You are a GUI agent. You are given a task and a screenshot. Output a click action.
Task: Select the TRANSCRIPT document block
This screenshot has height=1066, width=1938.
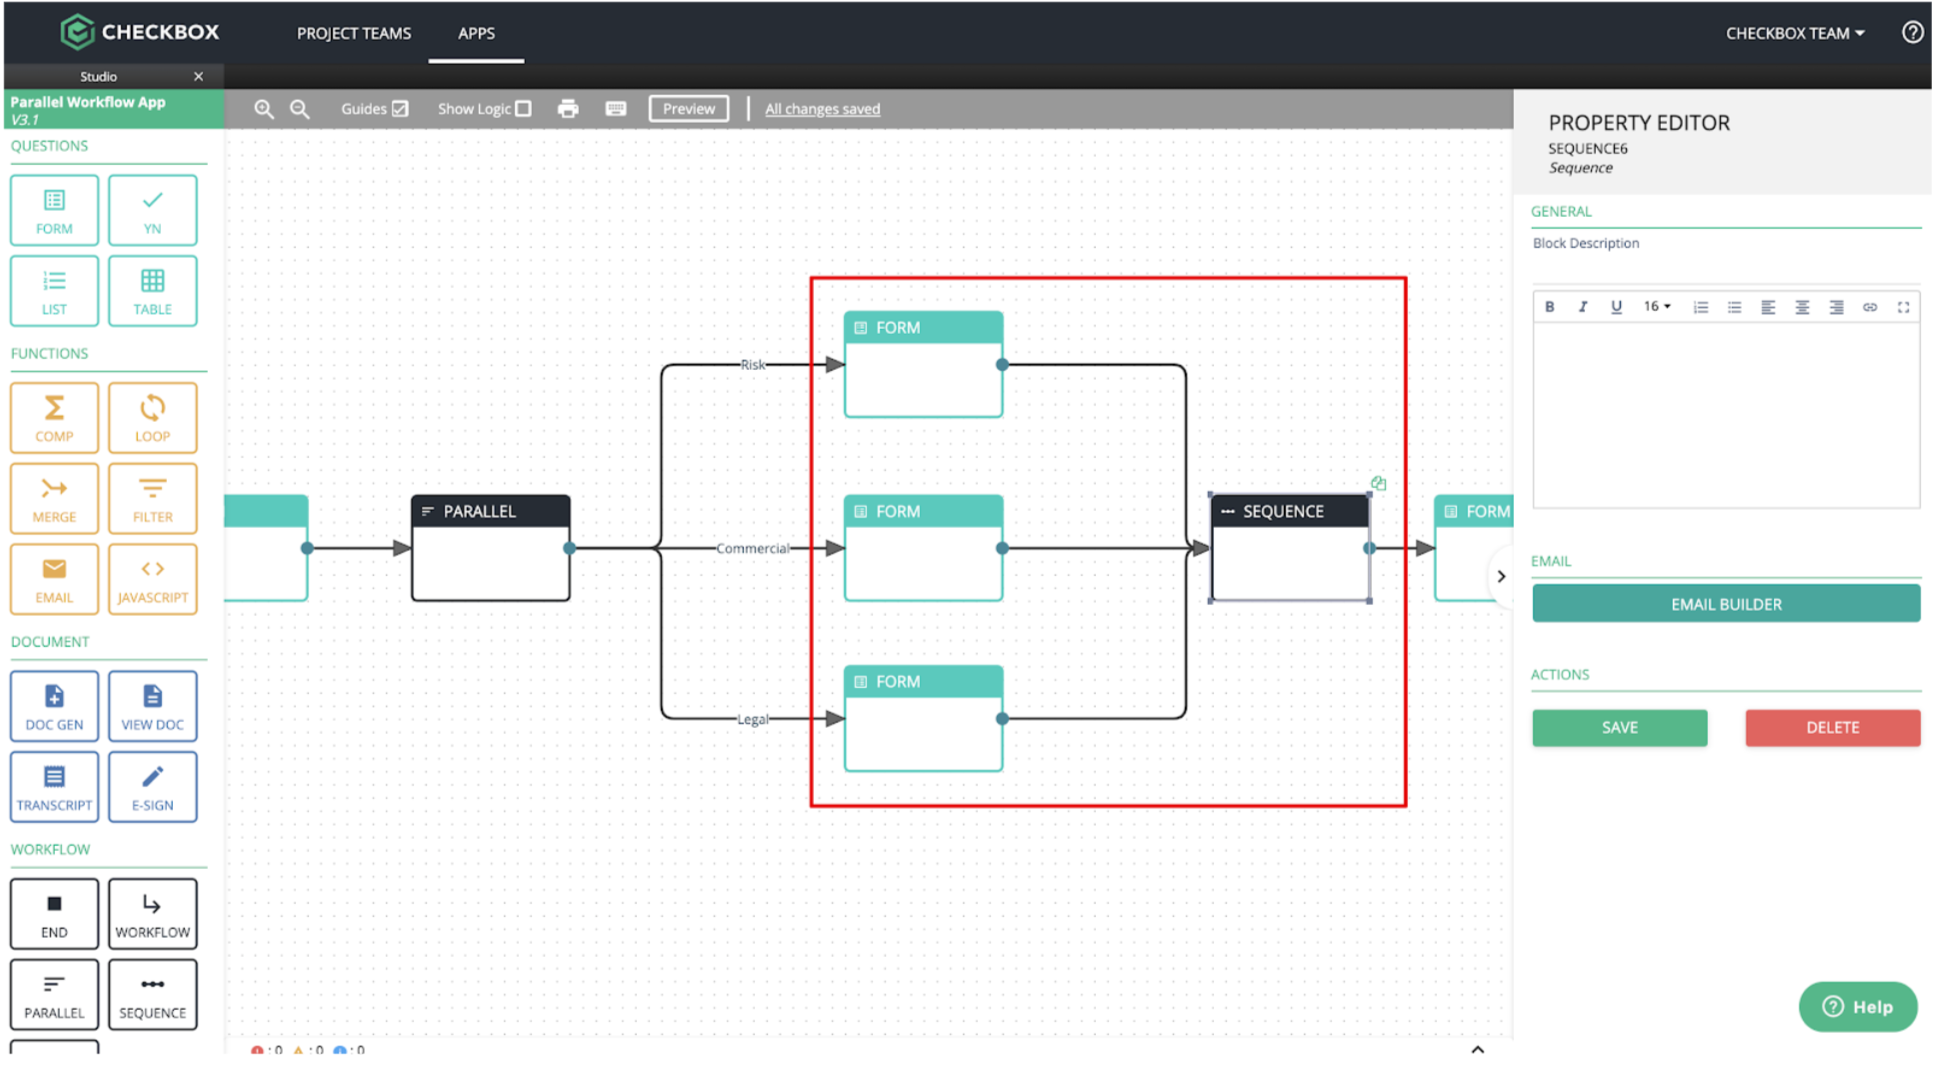tap(54, 788)
